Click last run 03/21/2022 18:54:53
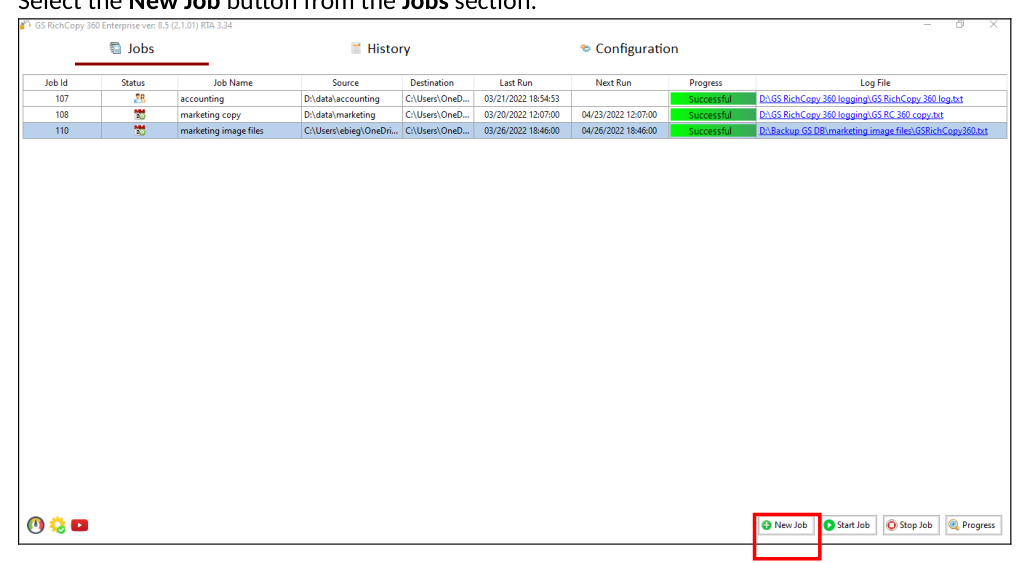Viewport: 1030px width, 563px height. (522, 99)
